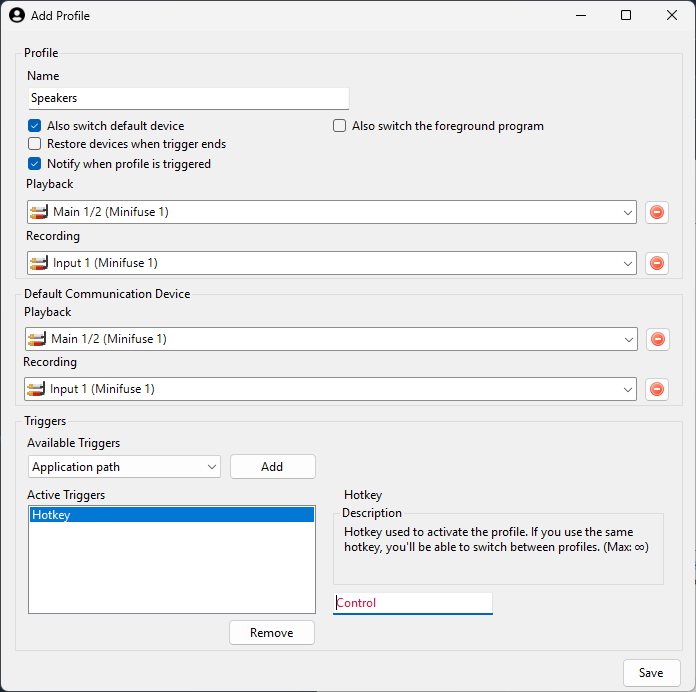The image size is (696, 692).
Task: Save the profile
Action: tap(651, 673)
